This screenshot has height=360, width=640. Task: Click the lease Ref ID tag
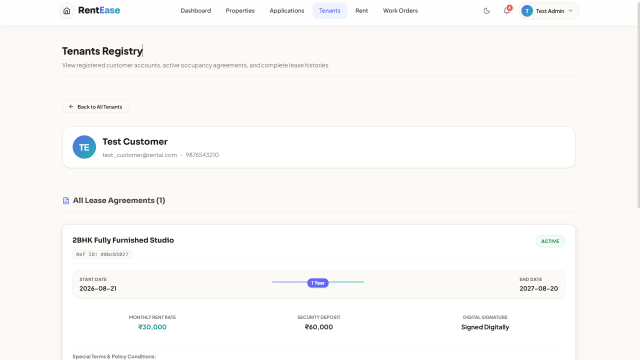[102, 254]
